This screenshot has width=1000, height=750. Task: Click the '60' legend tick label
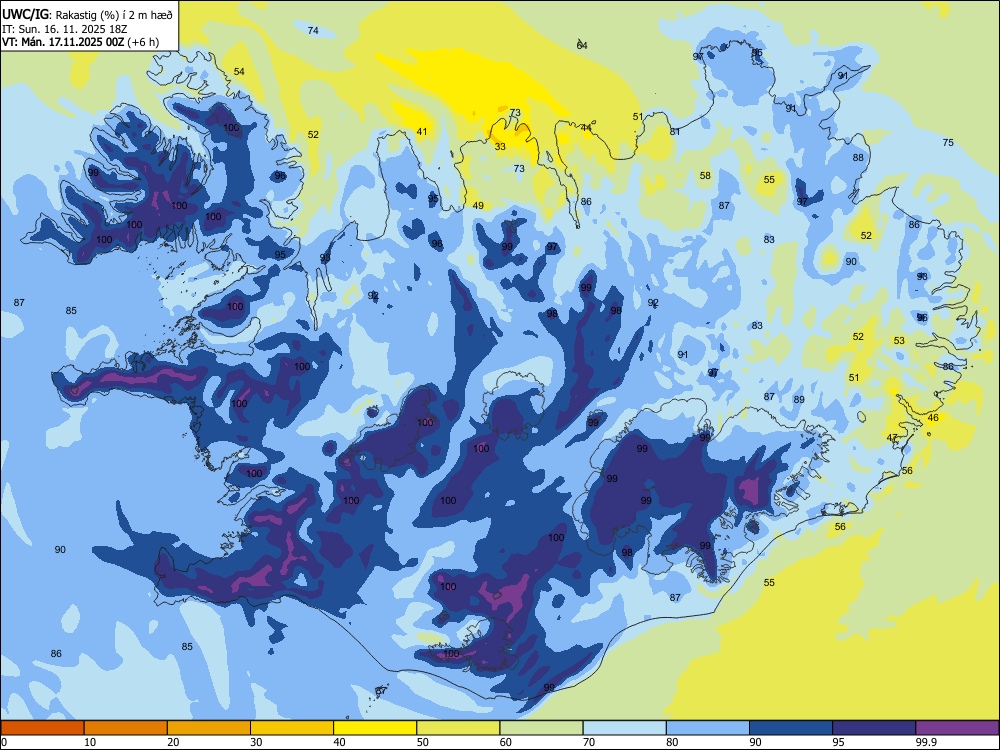tap(506, 742)
